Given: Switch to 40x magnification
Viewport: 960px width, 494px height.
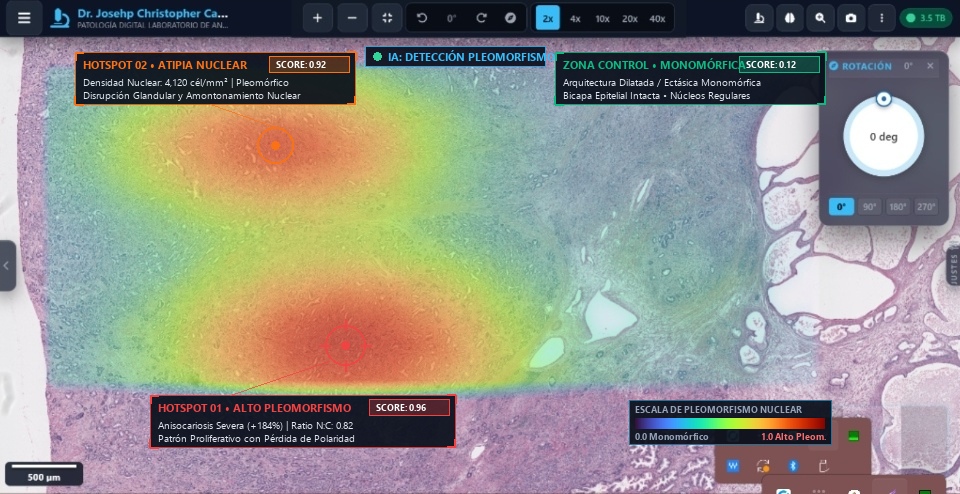Looking at the screenshot, I should 657,18.
